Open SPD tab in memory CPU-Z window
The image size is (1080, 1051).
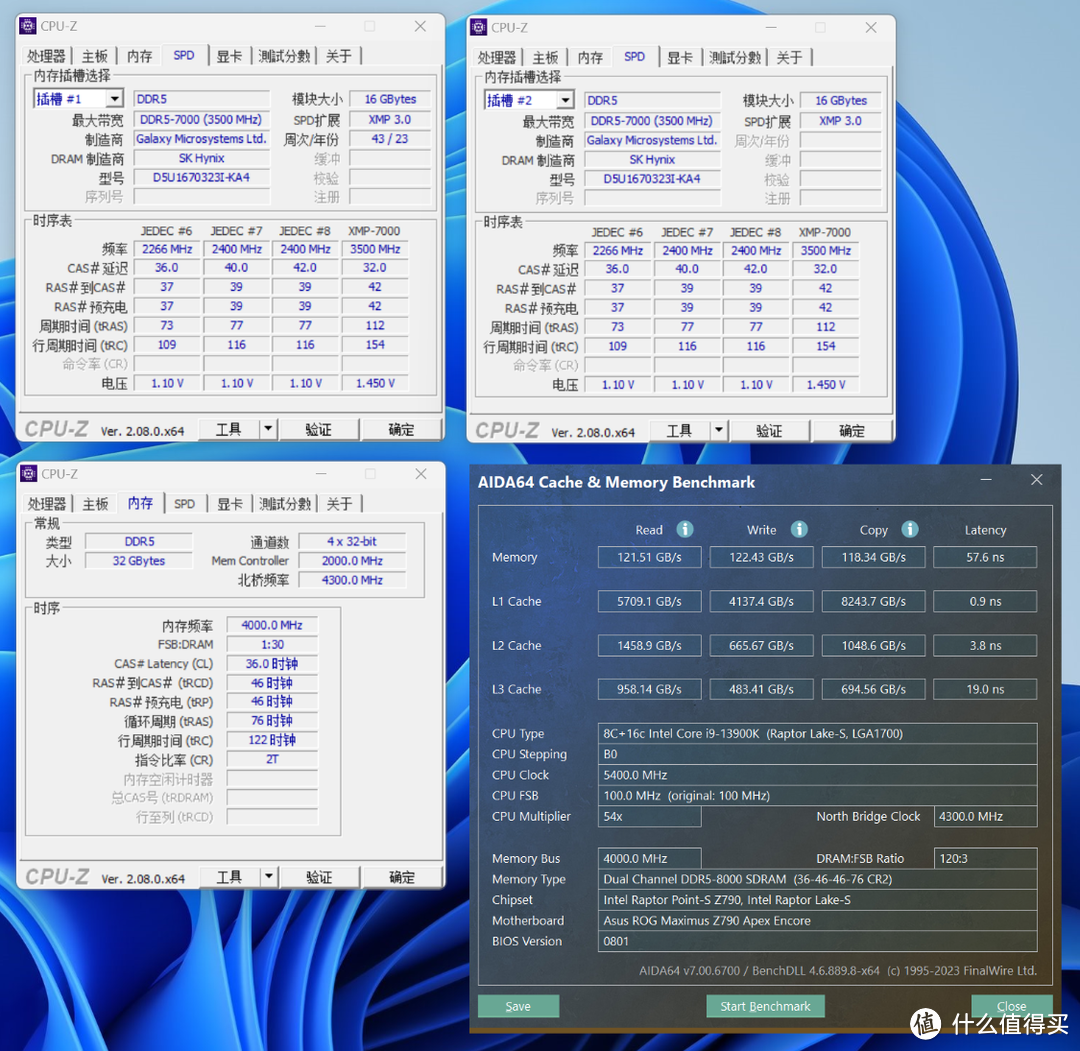(x=184, y=504)
